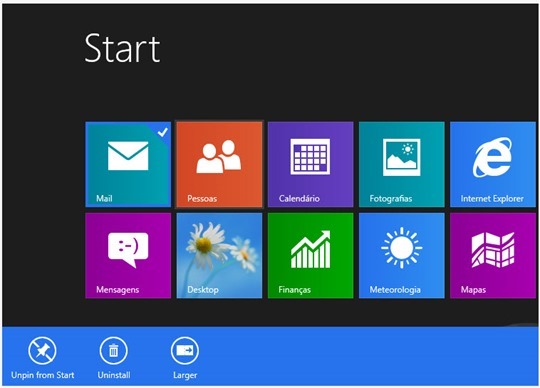Image resolution: width=540 pixels, height=388 pixels.
Task: Uncheck the selection mark on Mail tile
Action: (163, 132)
